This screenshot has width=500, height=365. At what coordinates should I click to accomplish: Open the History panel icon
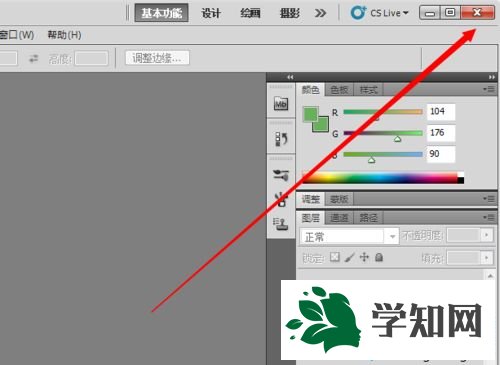coord(281,139)
